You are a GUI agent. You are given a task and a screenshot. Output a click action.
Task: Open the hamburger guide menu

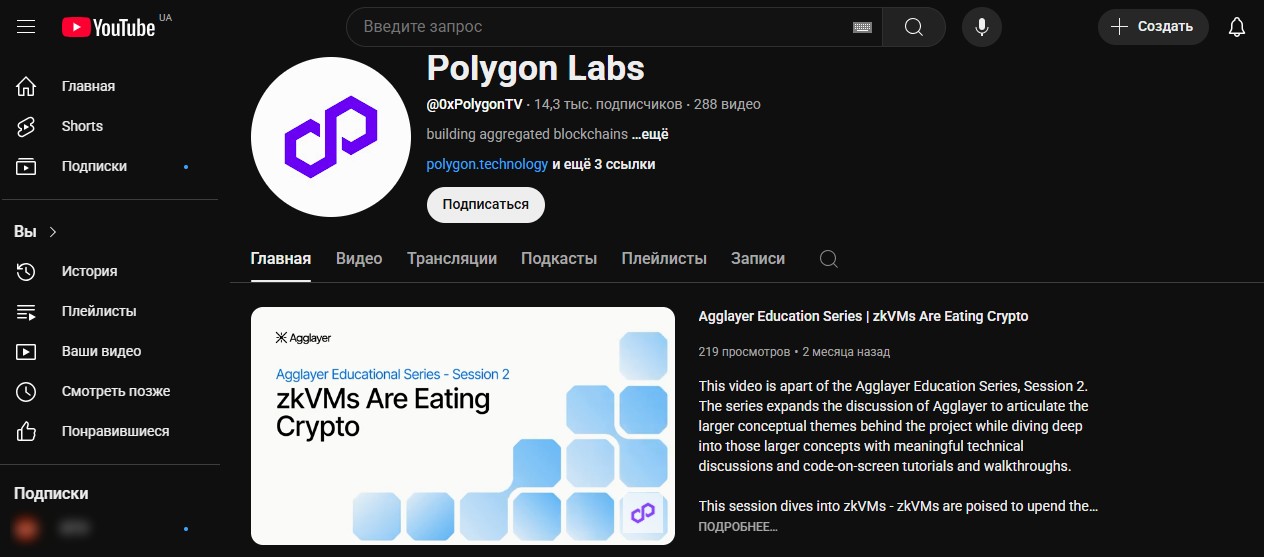(x=26, y=27)
